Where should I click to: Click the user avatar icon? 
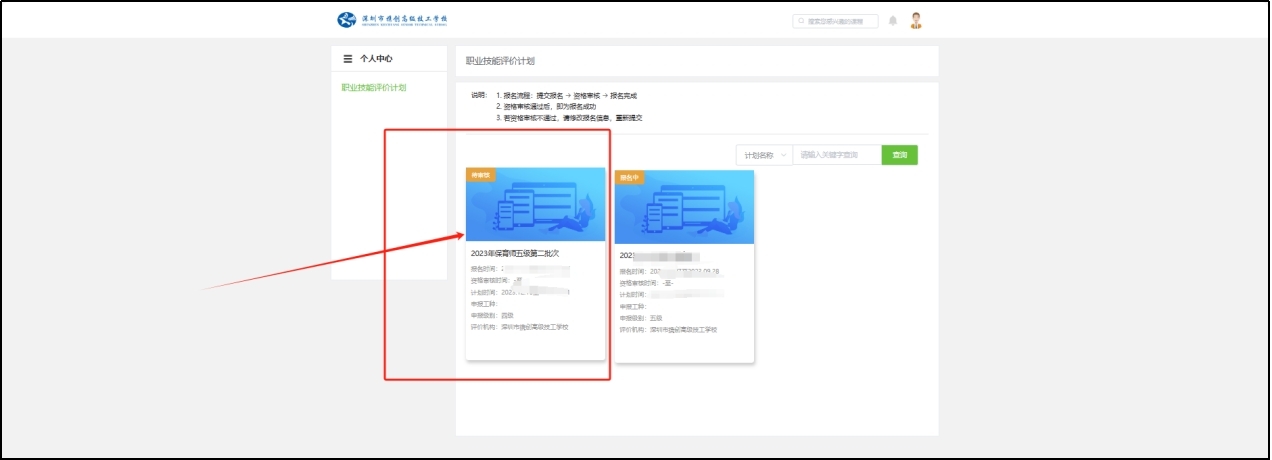point(916,21)
